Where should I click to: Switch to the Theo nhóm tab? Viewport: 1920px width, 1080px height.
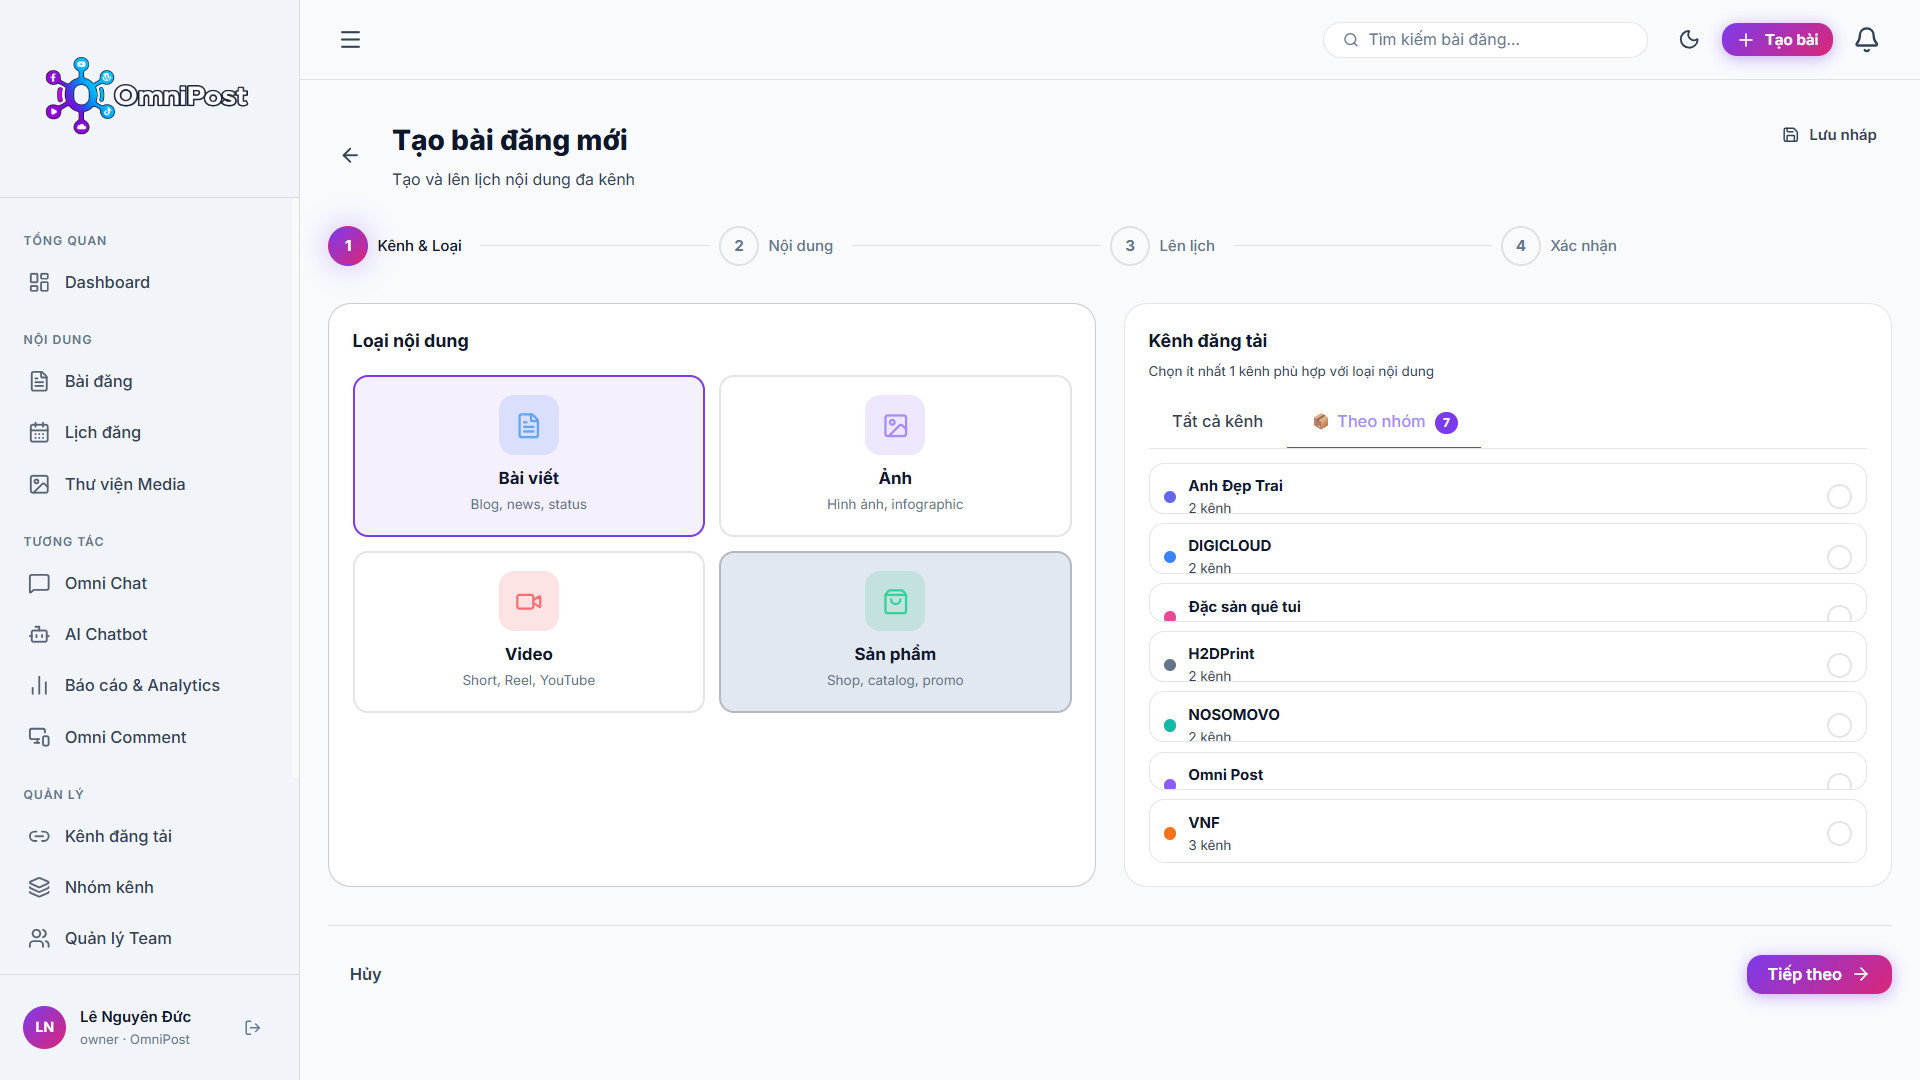(x=1384, y=422)
